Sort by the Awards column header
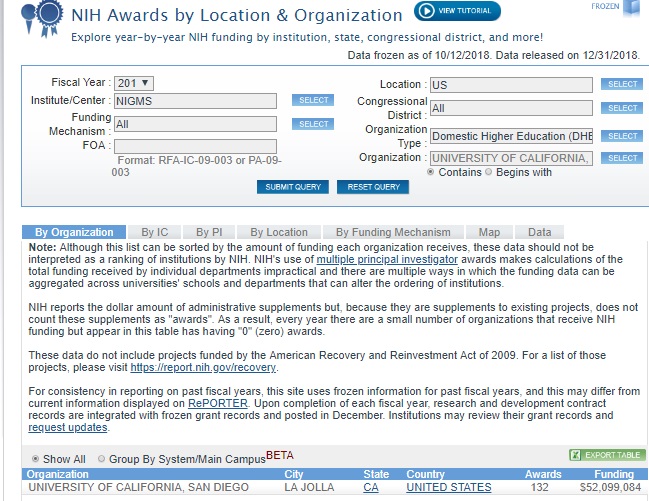 (x=543, y=474)
